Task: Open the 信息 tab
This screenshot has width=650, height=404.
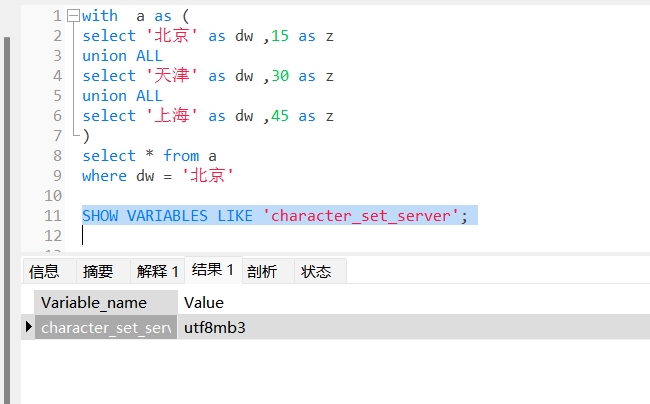Action: 49,272
